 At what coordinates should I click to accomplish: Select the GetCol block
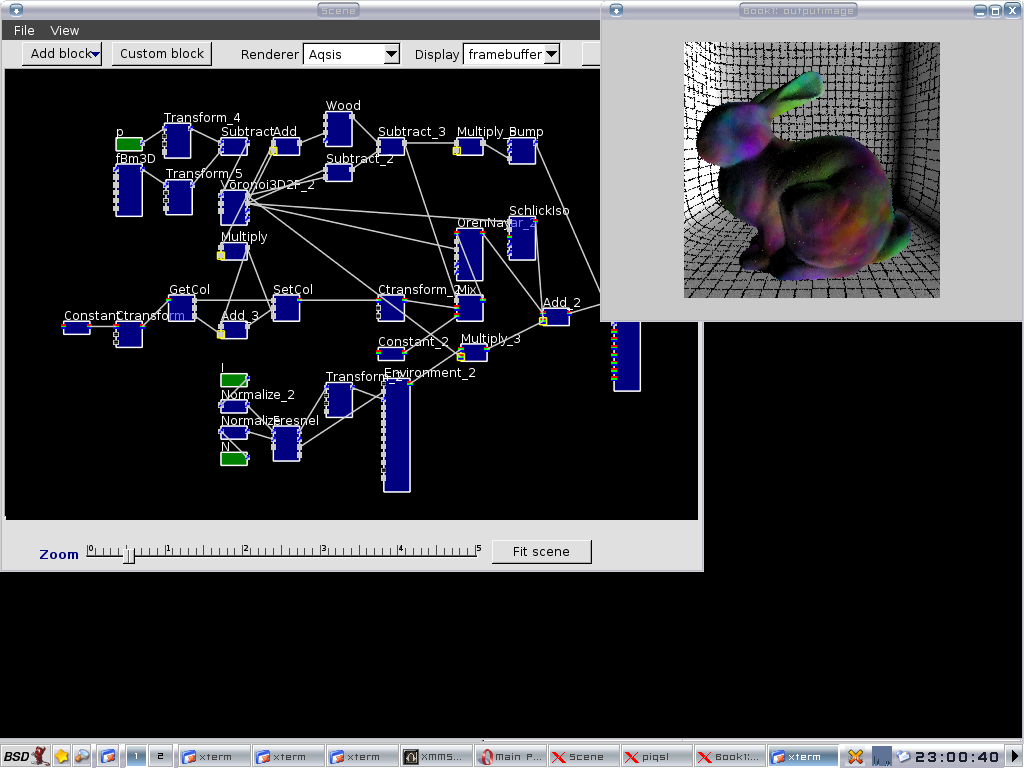182,308
